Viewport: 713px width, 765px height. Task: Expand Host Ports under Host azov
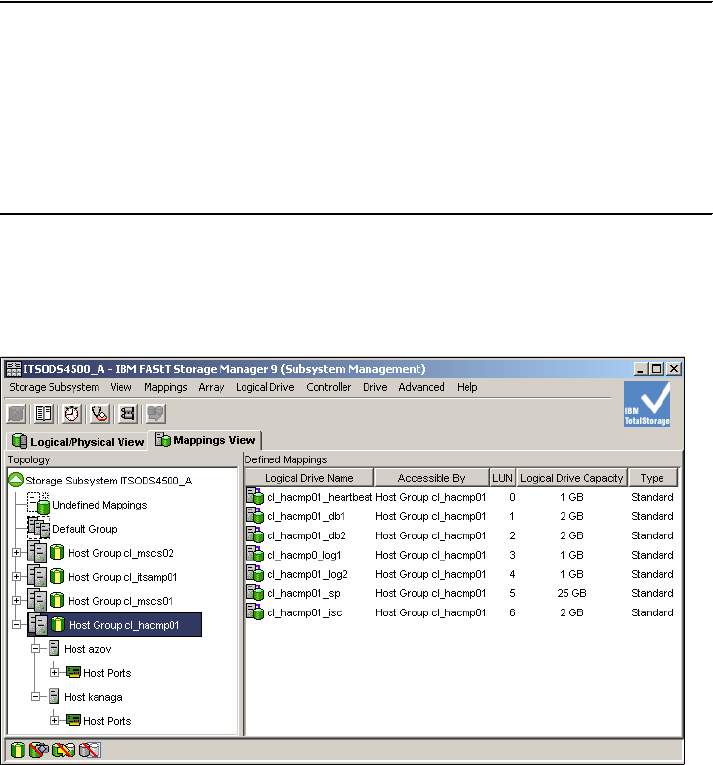[x=55, y=672]
